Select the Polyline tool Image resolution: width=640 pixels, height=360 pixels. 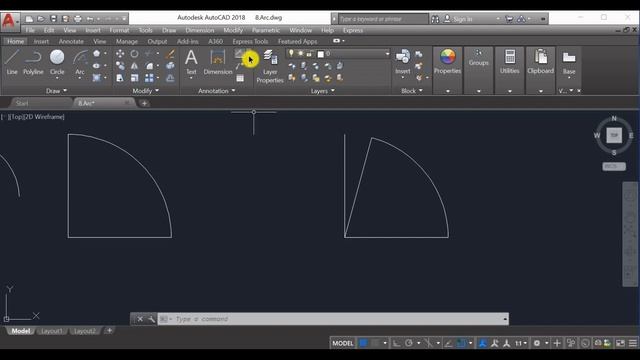[x=33, y=62]
